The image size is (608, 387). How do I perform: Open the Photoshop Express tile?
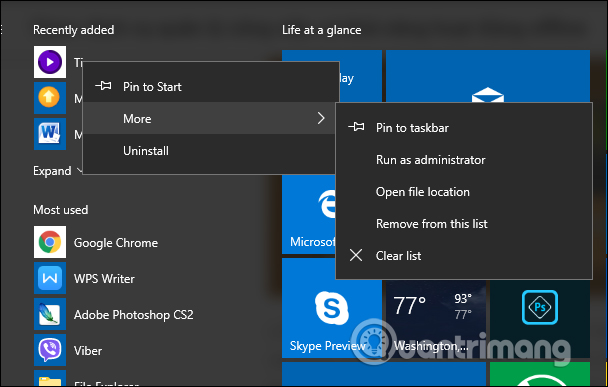click(539, 319)
